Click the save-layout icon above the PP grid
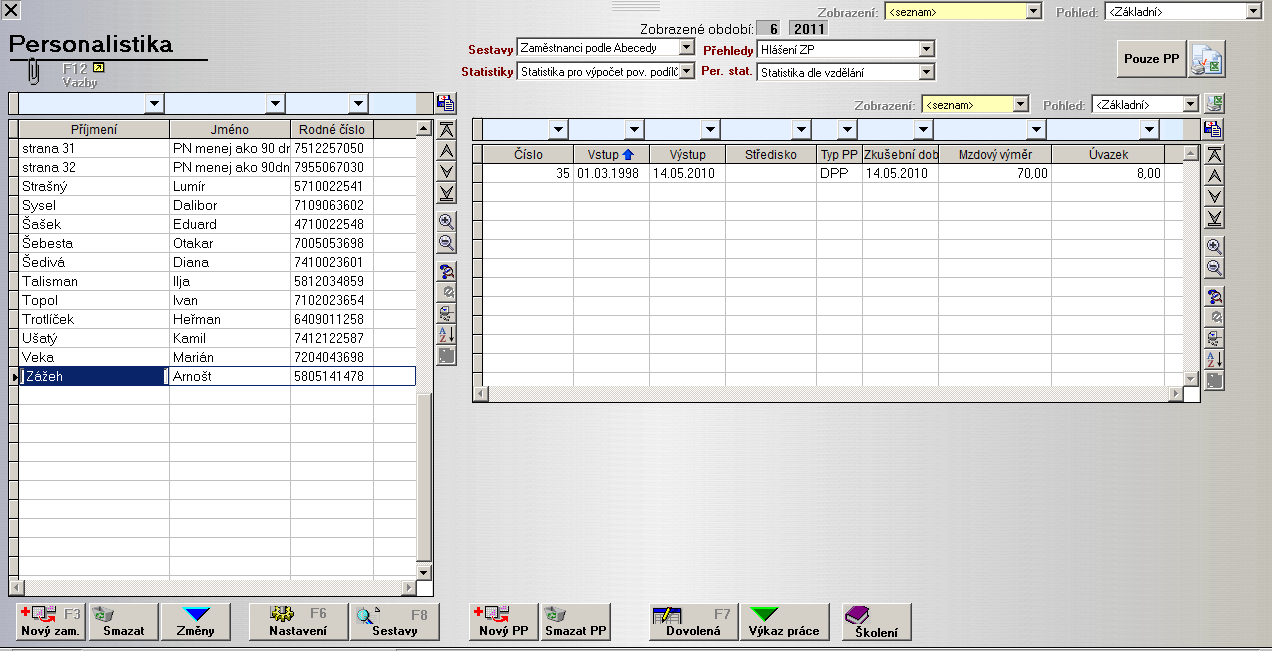 pyautogui.click(x=1214, y=128)
